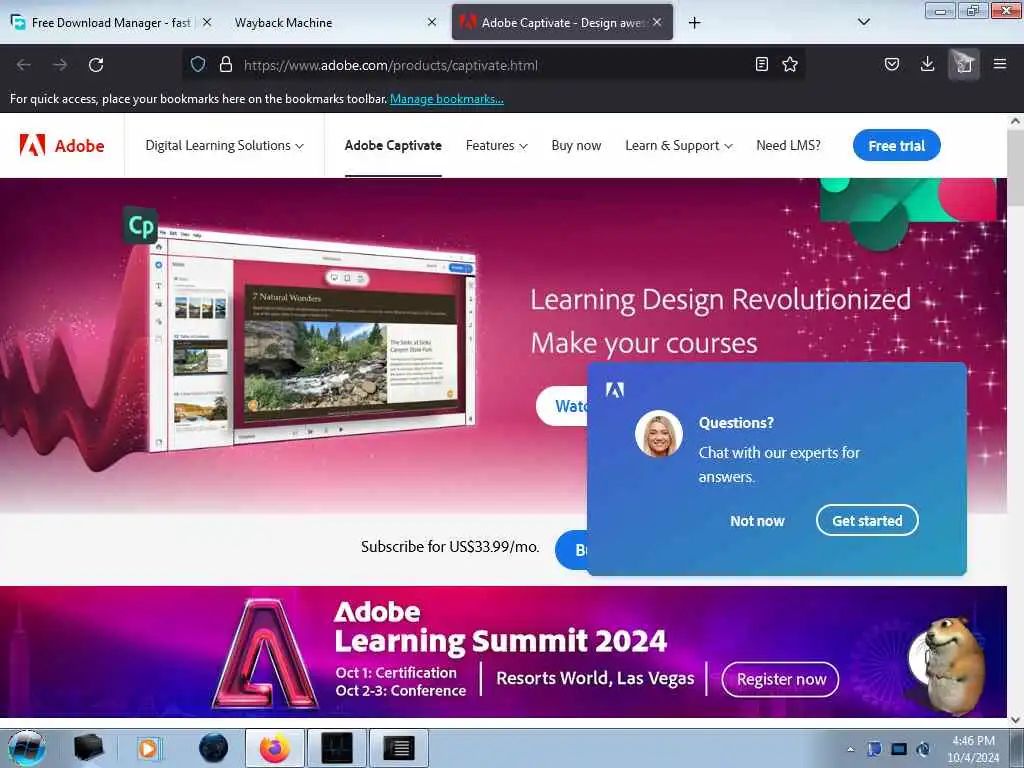Expand the Features dropdown menu

[x=496, y=146]
